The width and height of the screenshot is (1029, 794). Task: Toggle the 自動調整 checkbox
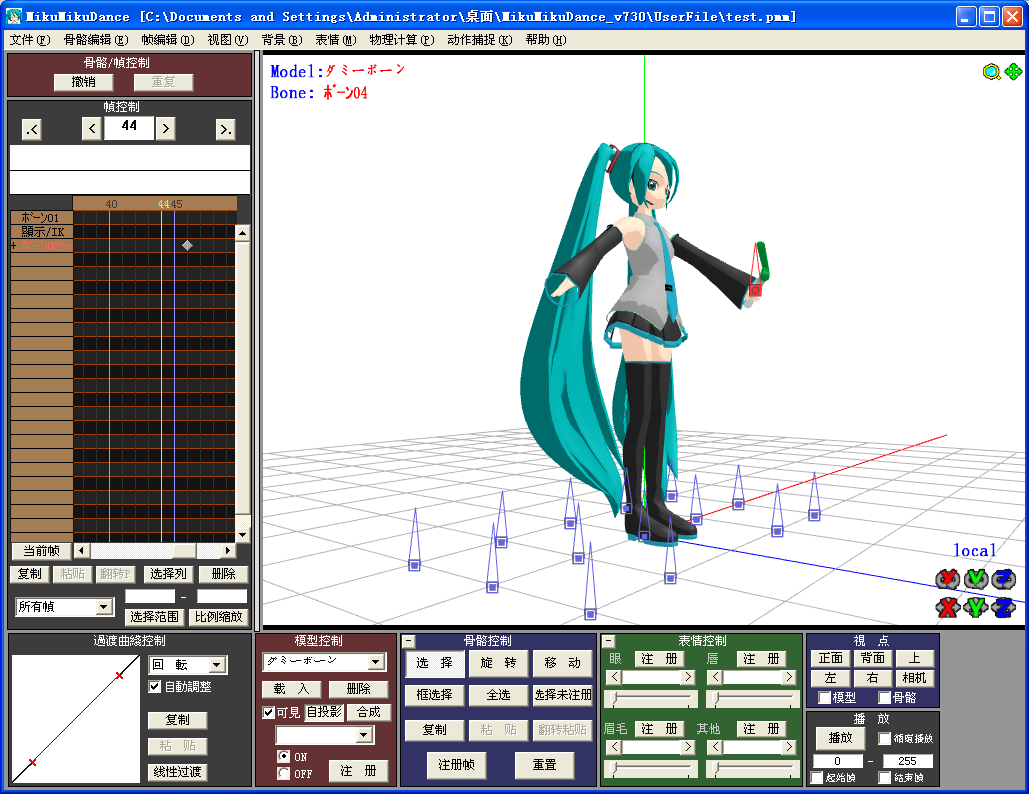tap(155, 686)
